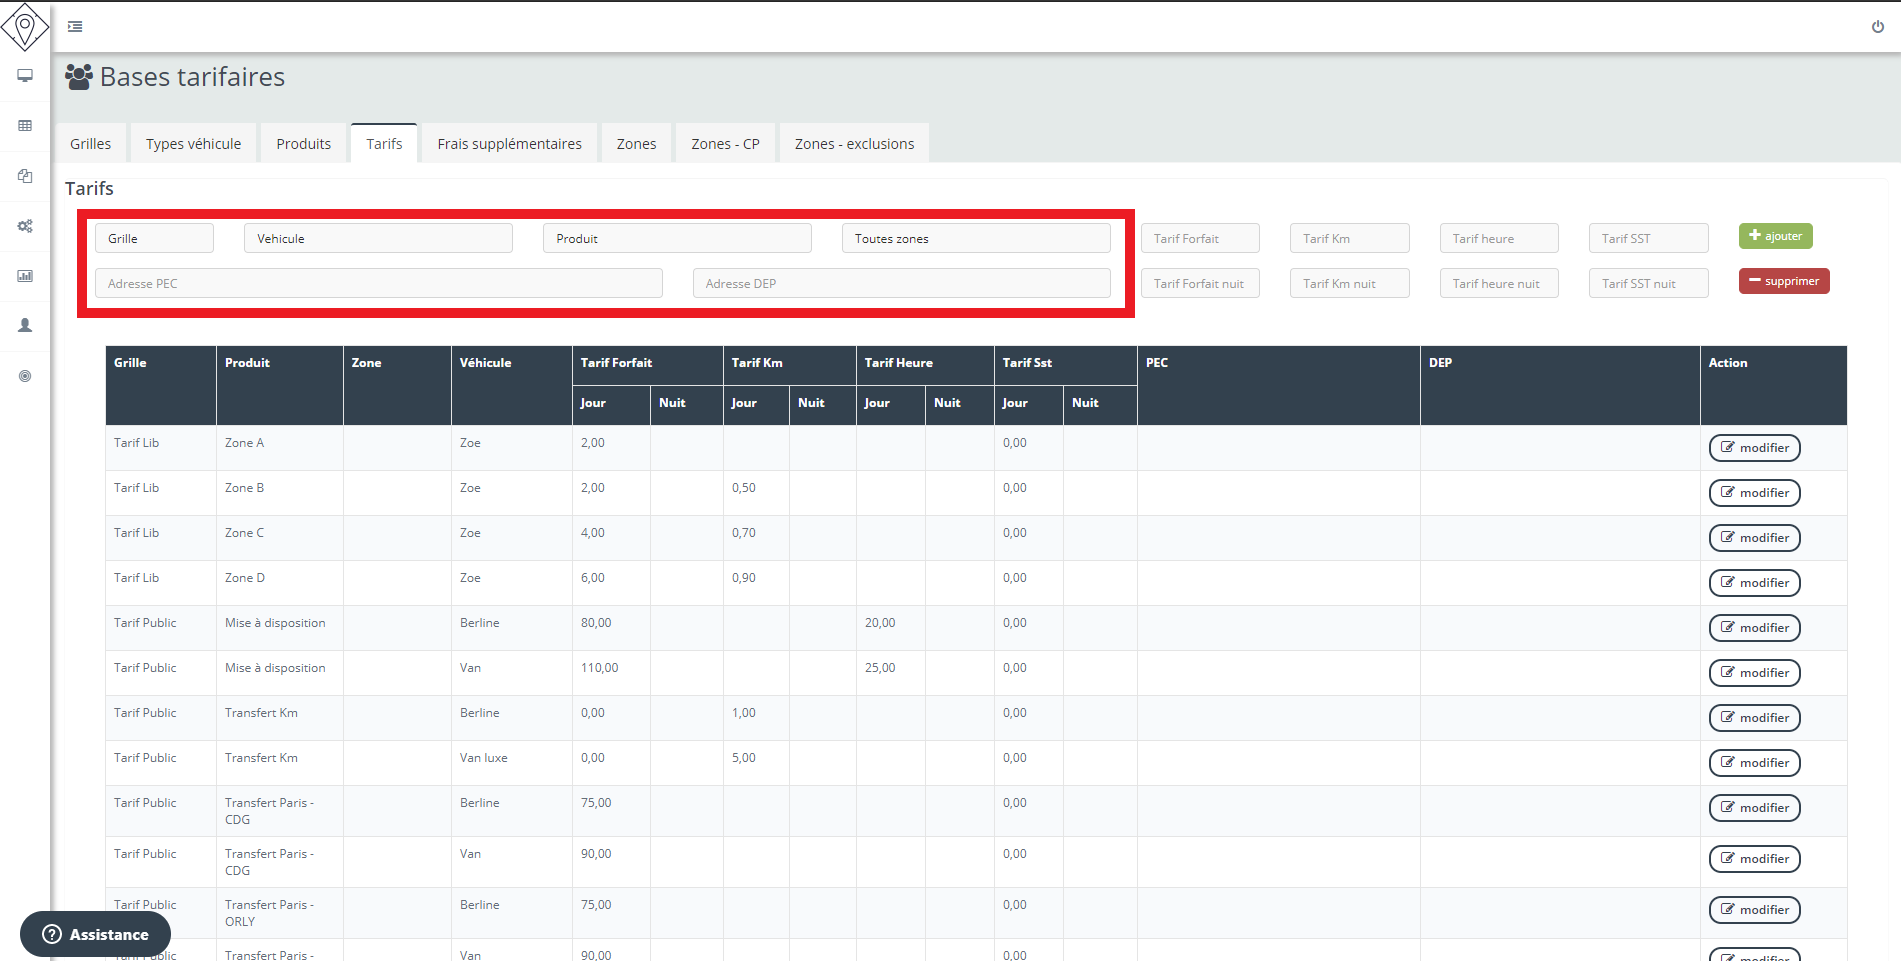Open the Zones - exclusions tab

[854, 144]
